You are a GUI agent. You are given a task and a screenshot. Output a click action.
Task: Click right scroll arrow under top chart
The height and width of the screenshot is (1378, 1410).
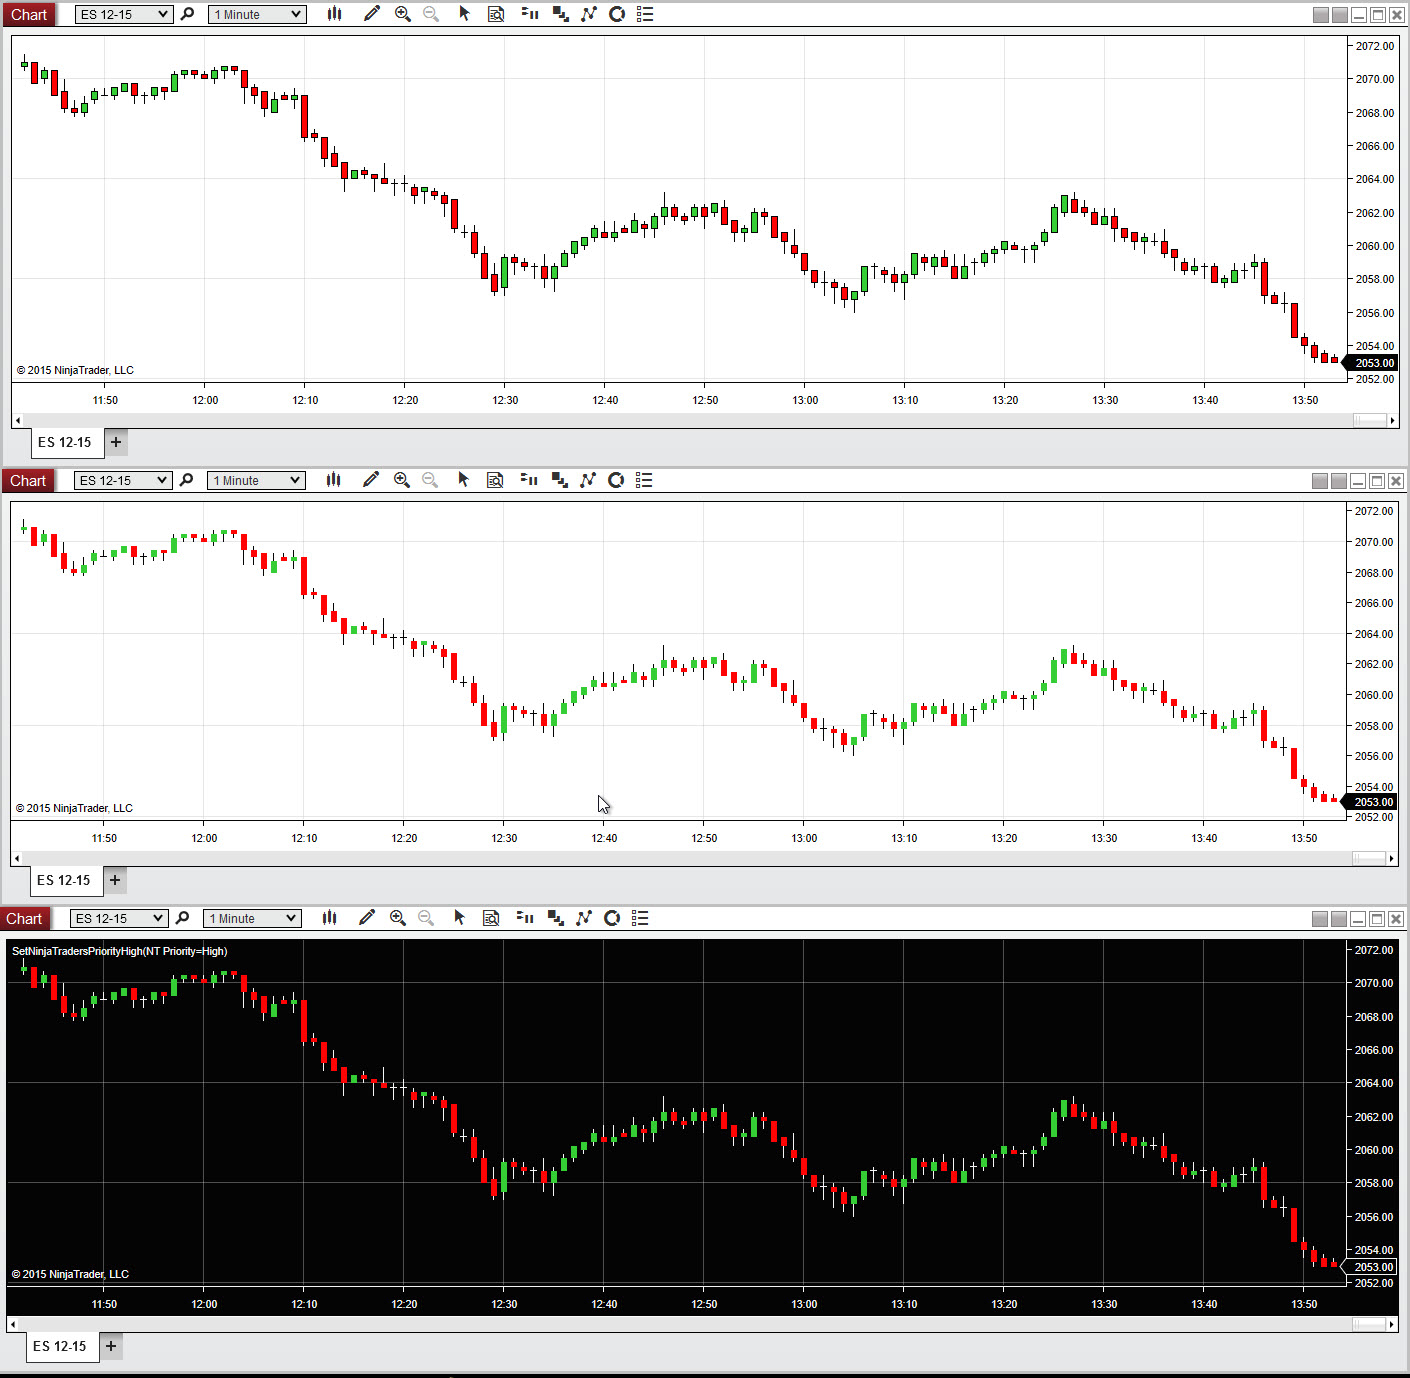tap(1392, 421)
